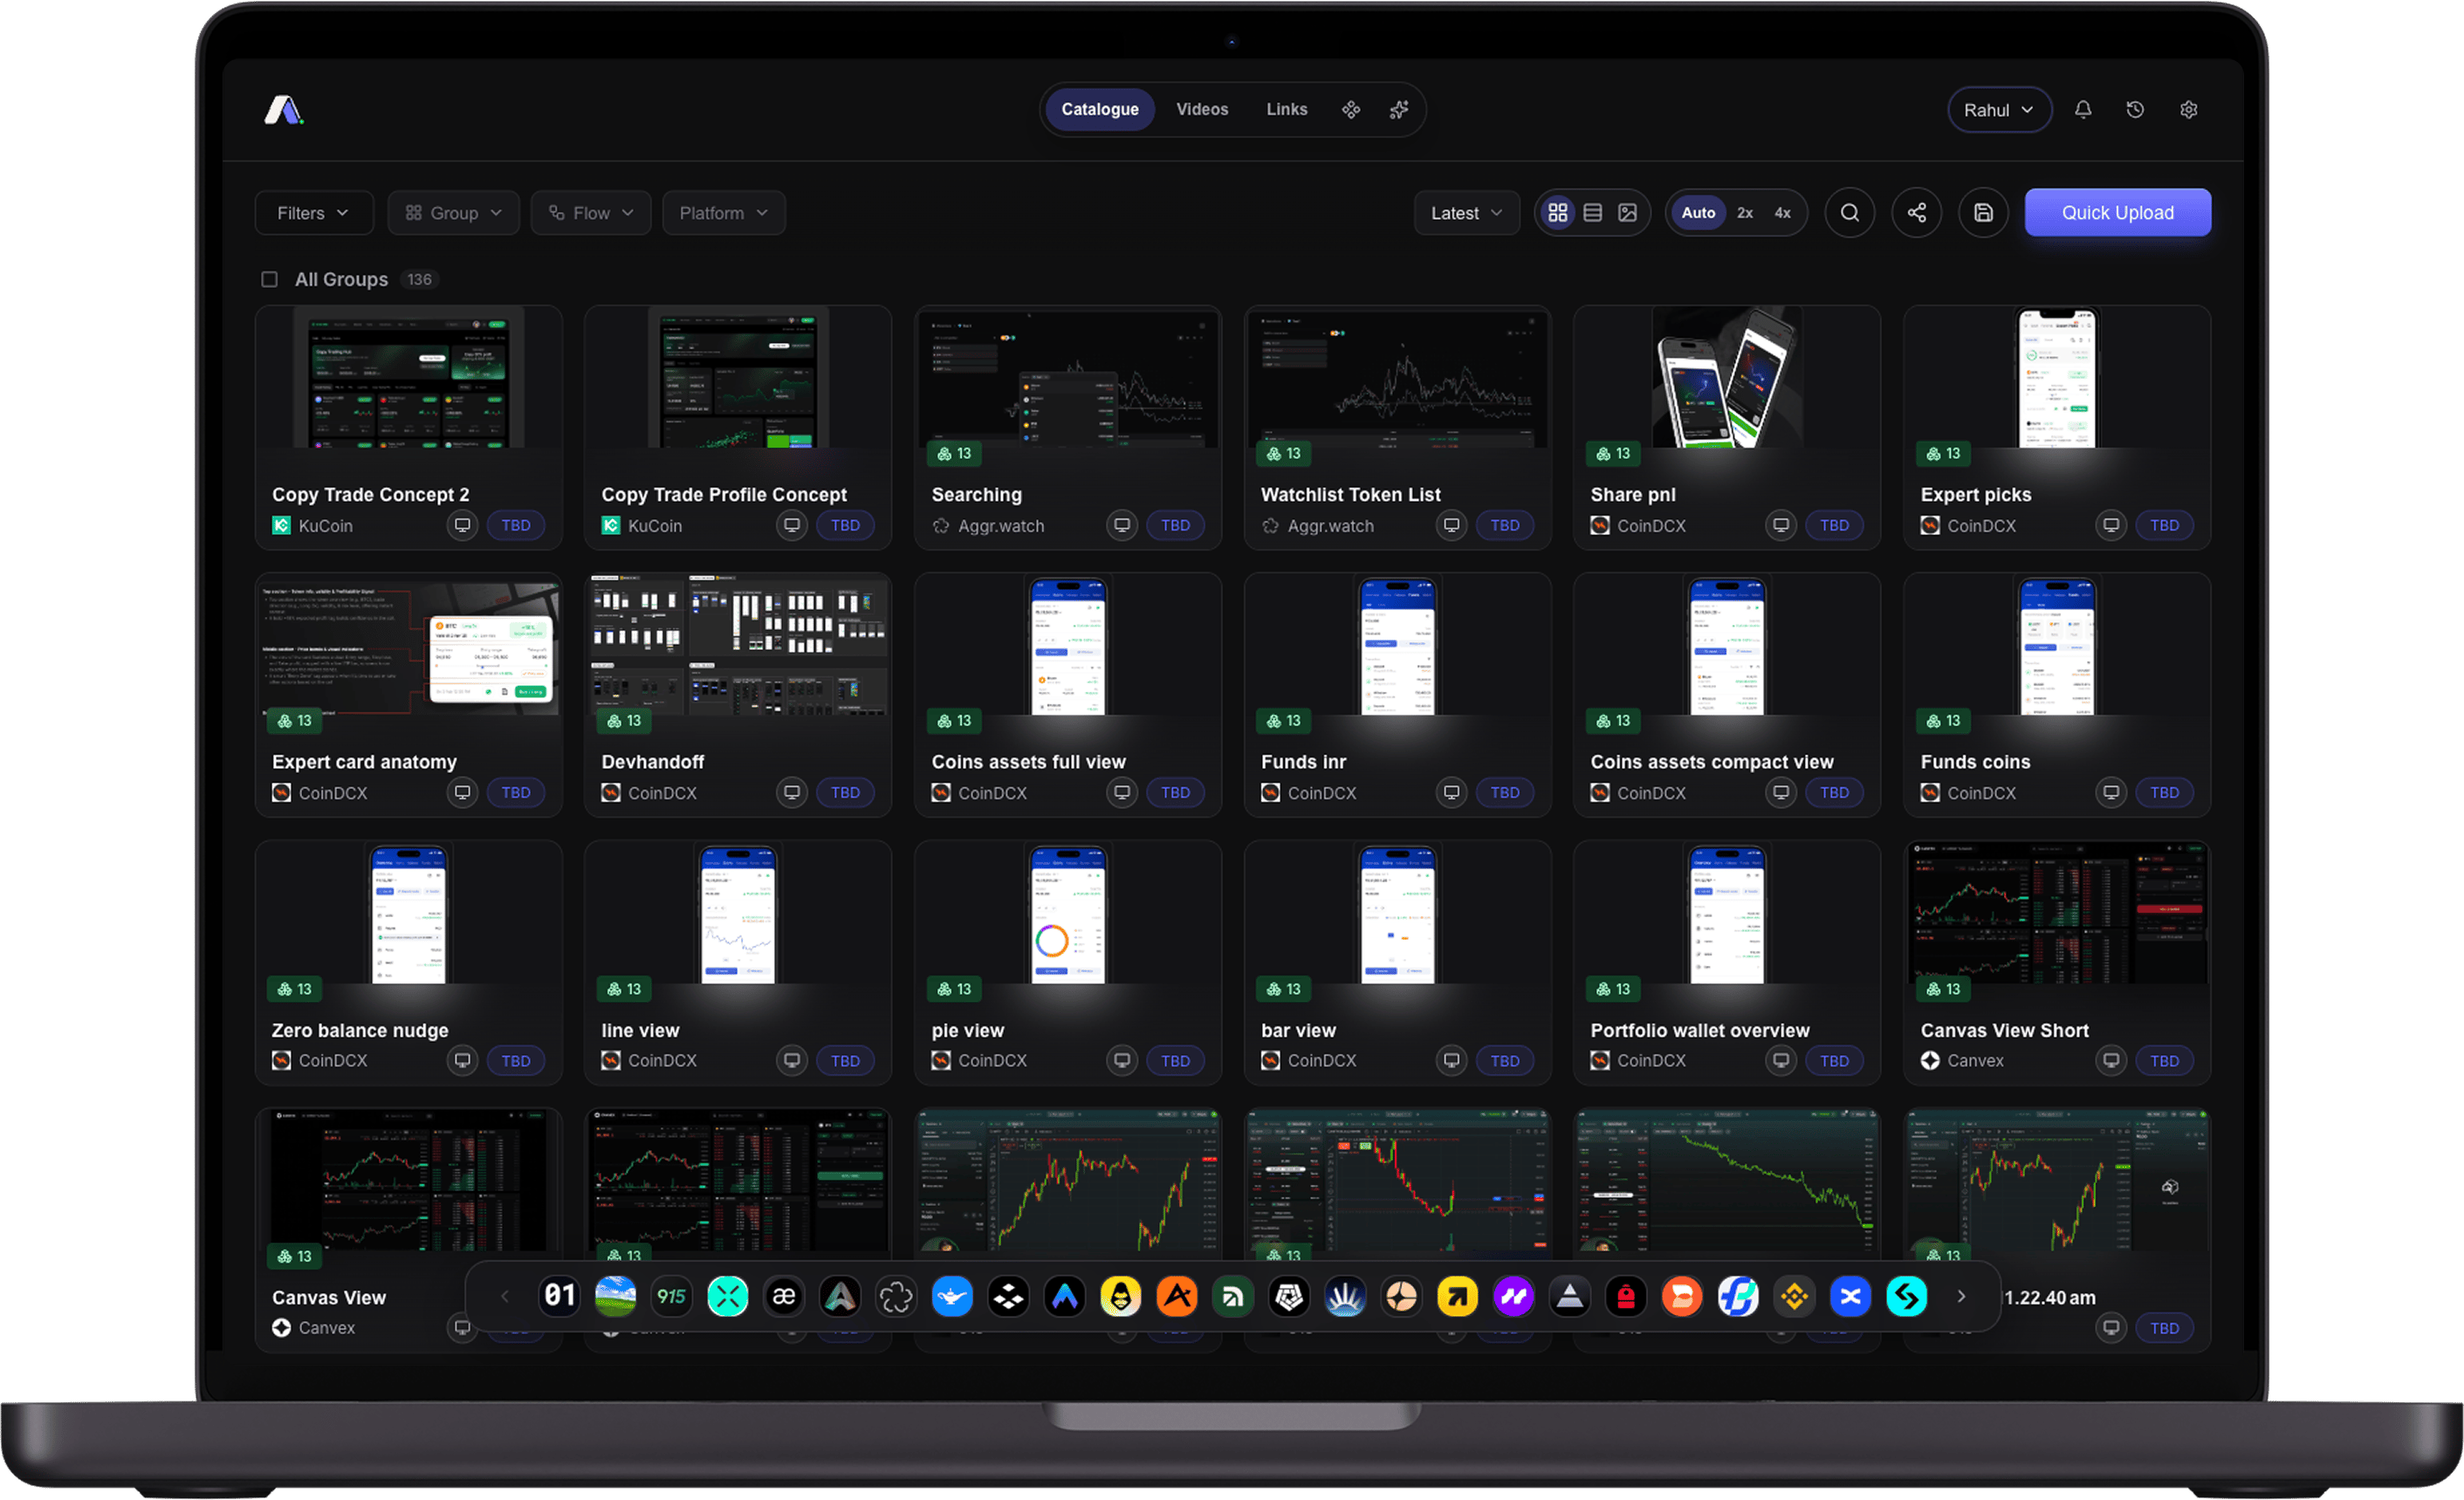Check the All Groups checkbox
Screen dimensions: 2464x1500
point(269,279)
